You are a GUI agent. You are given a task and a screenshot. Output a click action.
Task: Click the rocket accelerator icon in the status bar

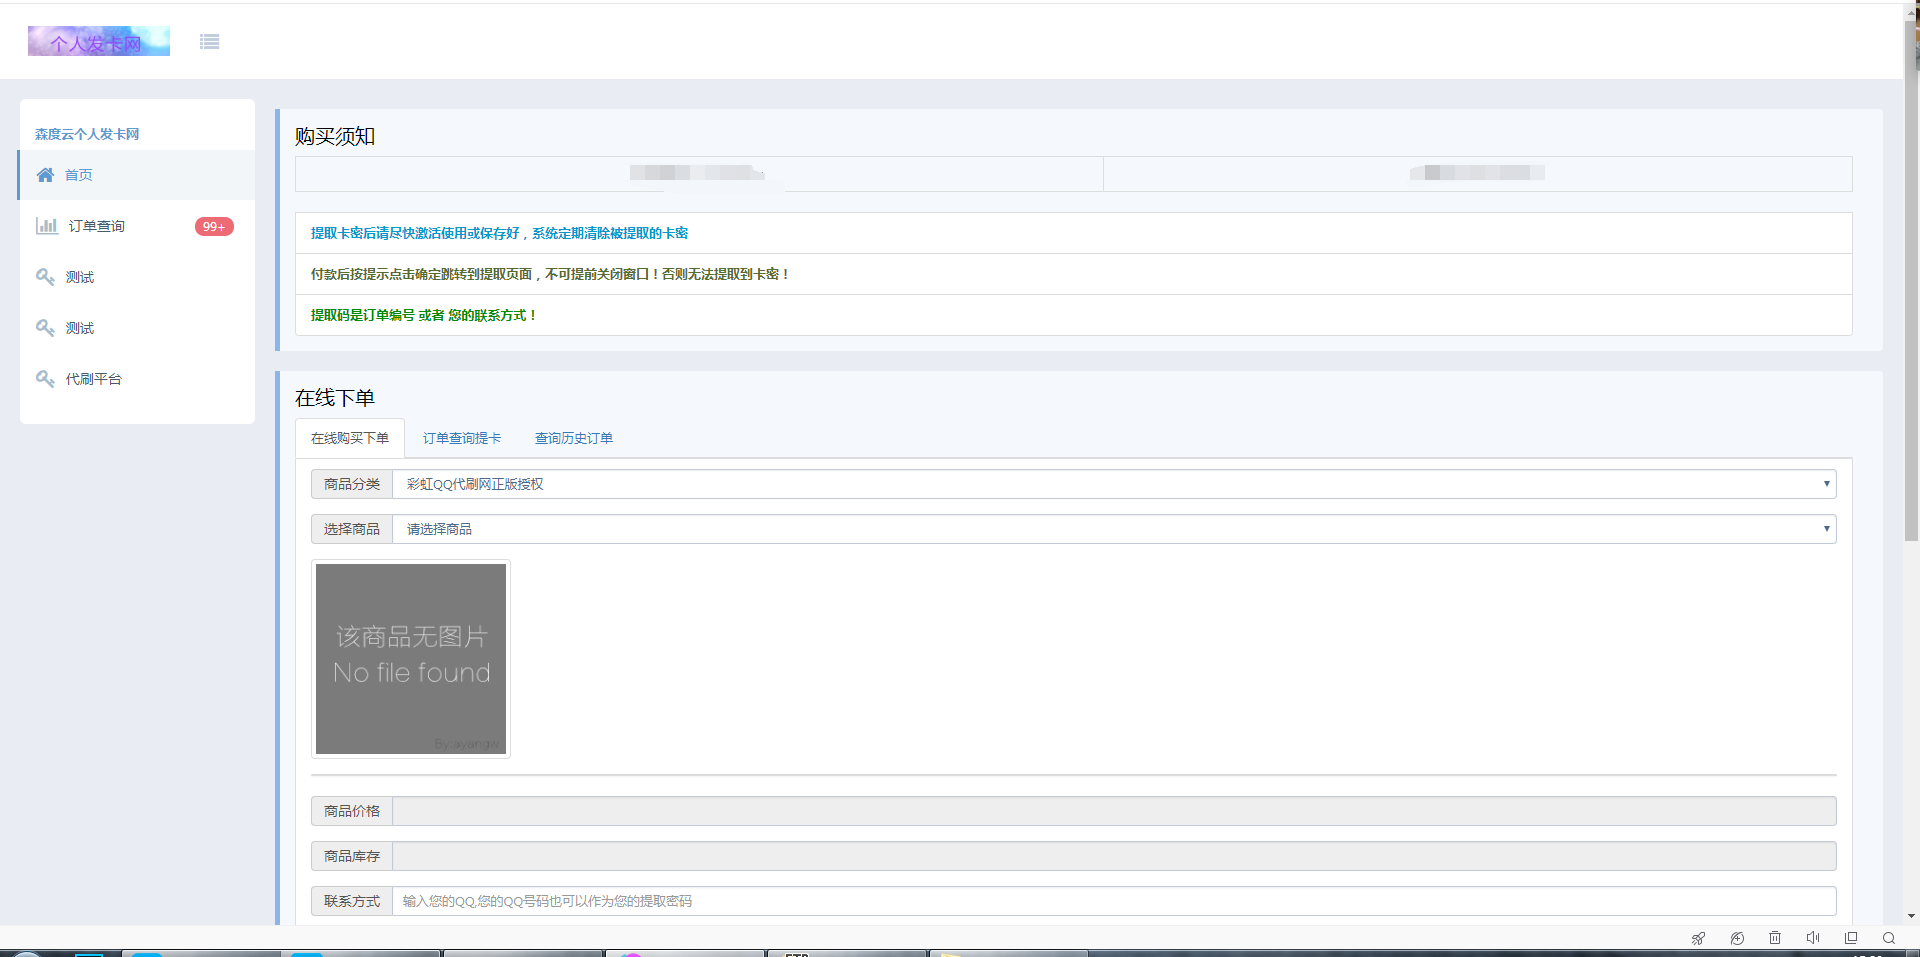[x=1698, y=938]
